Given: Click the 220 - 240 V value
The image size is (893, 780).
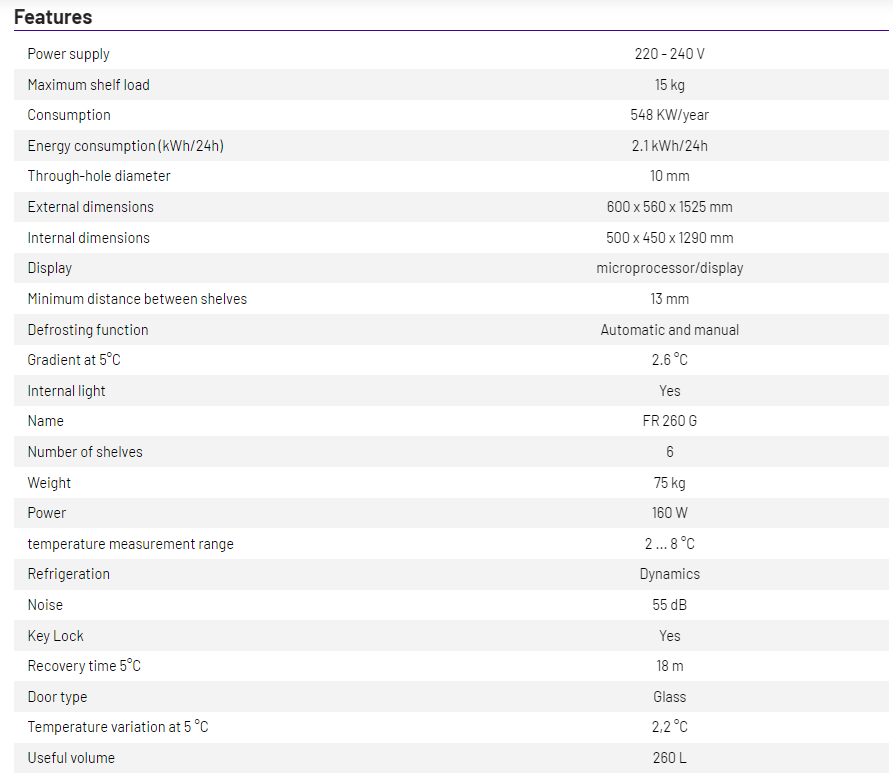Looking at the screenshot, I should coord(669,54).
